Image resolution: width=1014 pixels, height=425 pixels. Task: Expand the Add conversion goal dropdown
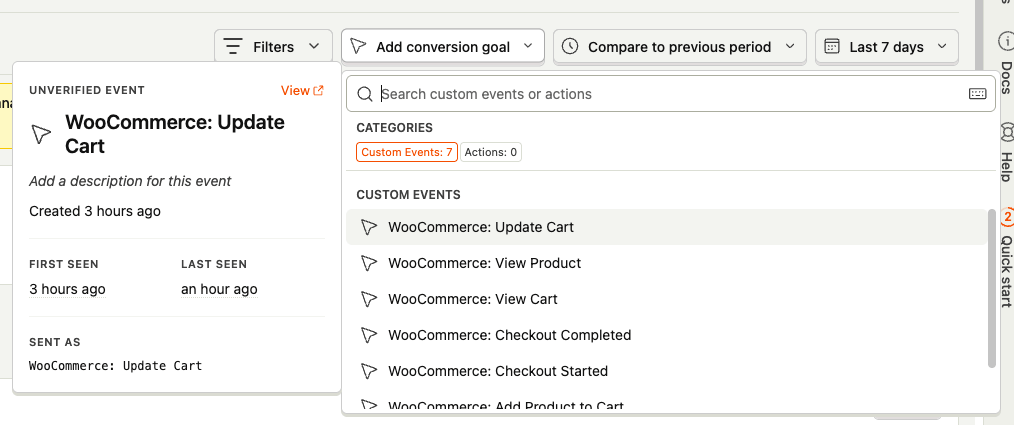(x=442, y=47)
